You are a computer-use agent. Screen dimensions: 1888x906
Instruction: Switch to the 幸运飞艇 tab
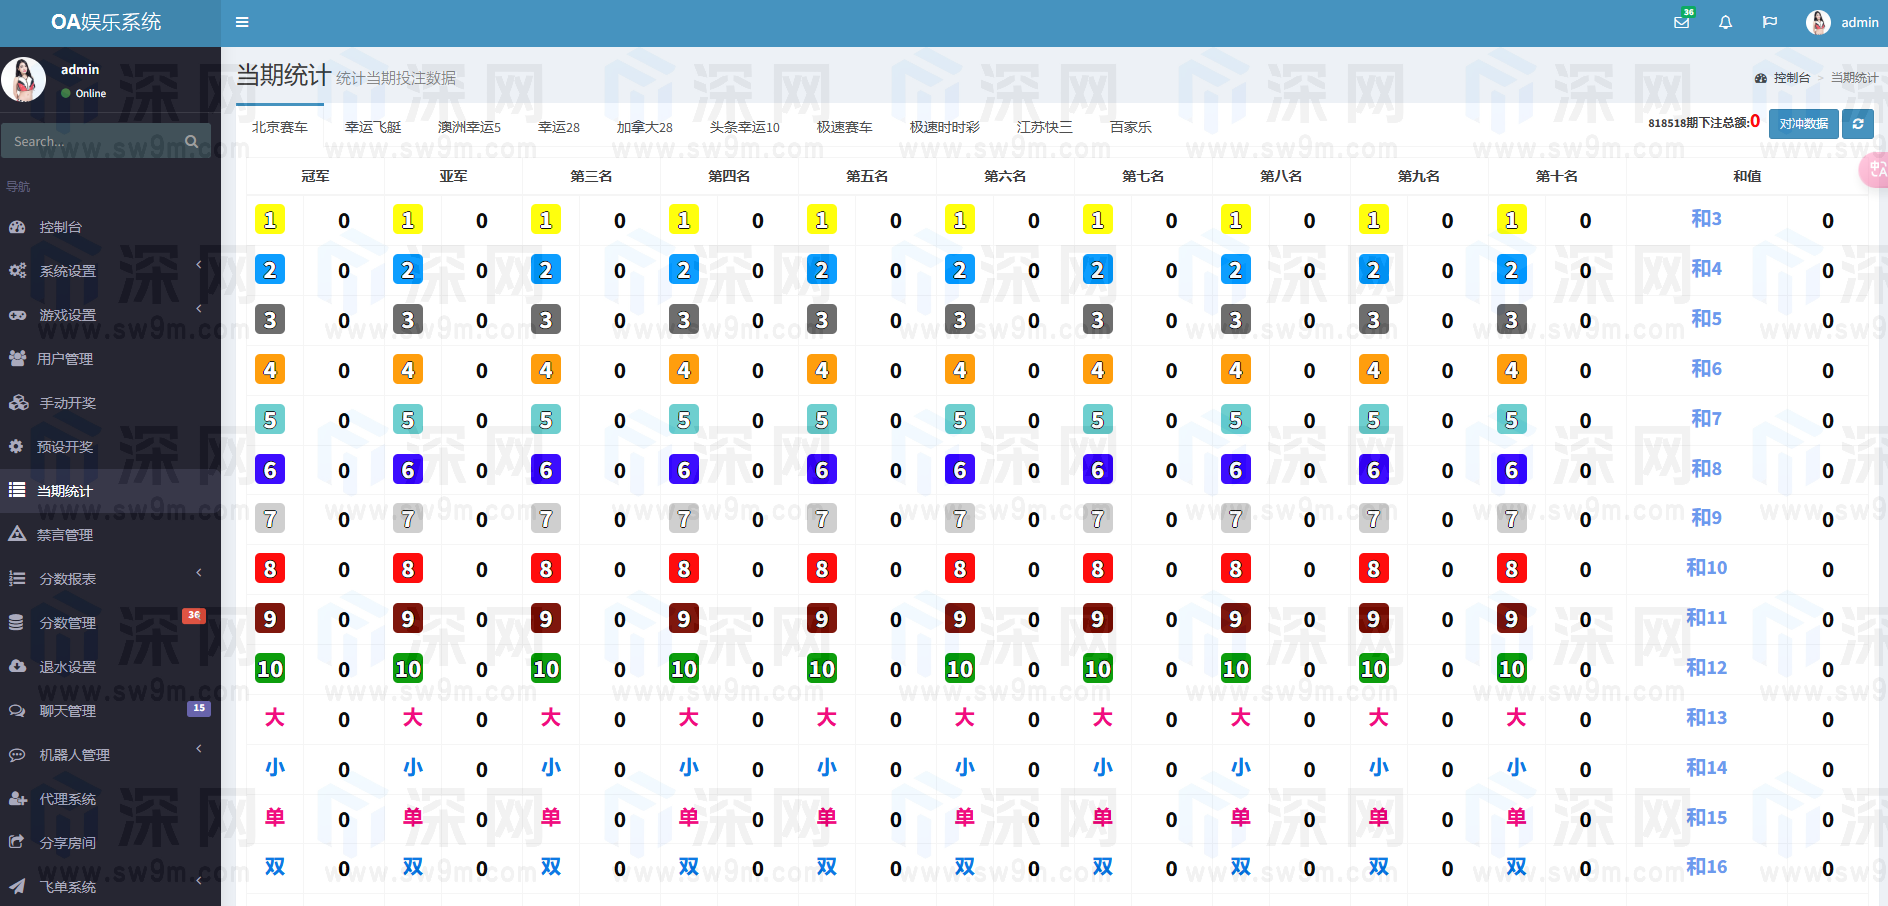[x=373, y=127]
